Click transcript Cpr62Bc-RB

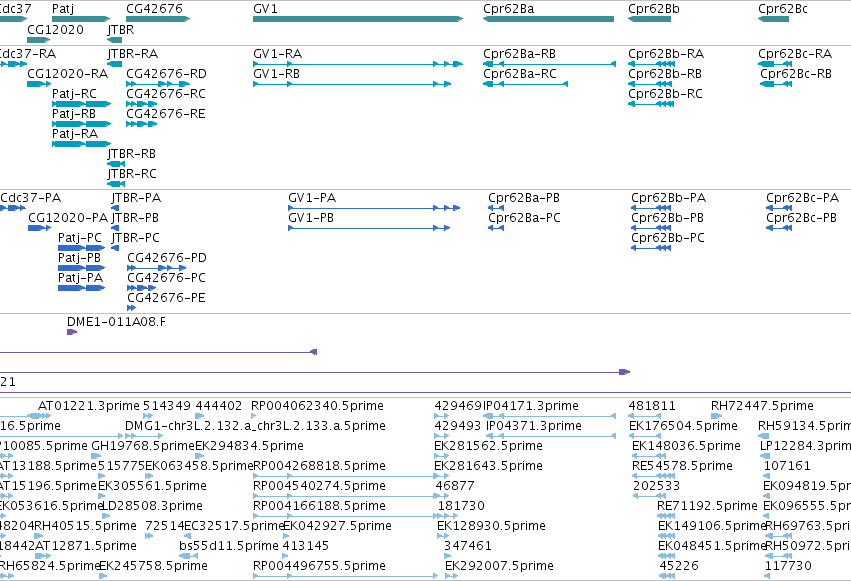[776, 84]
